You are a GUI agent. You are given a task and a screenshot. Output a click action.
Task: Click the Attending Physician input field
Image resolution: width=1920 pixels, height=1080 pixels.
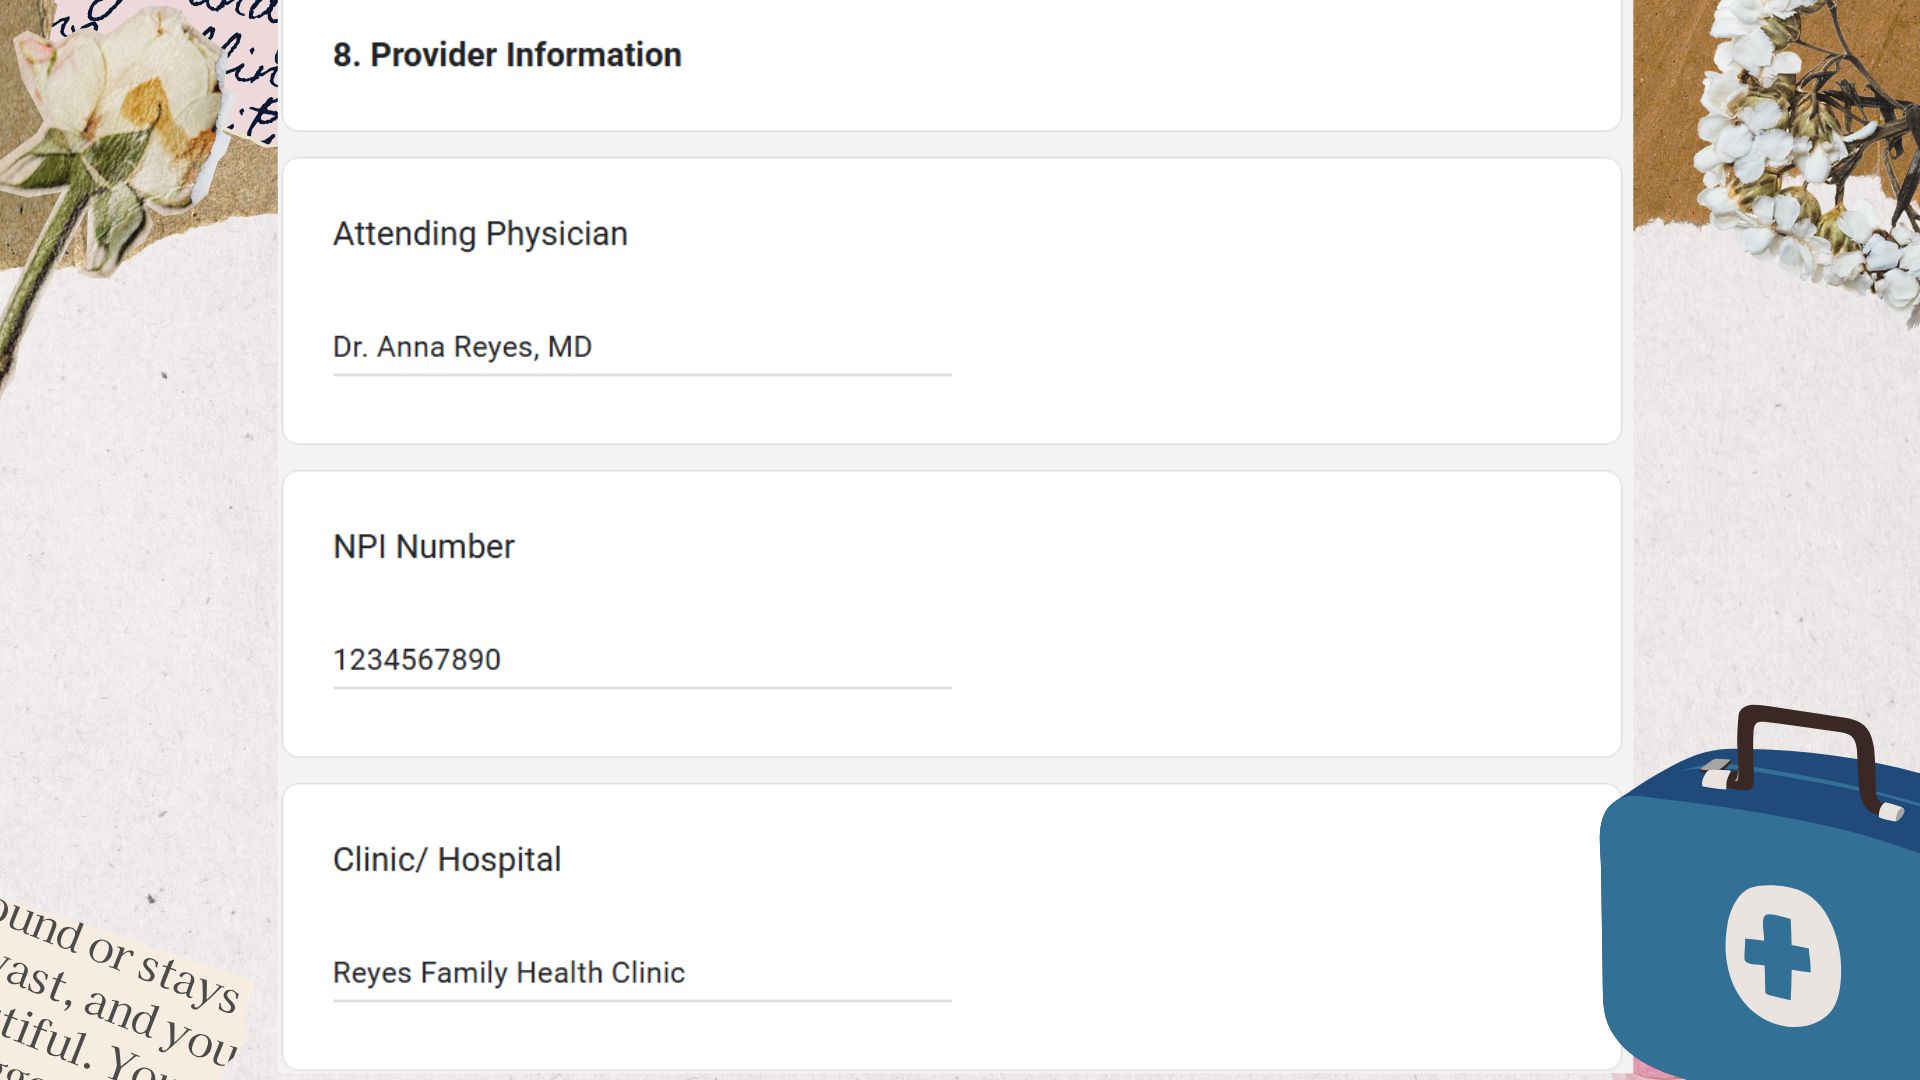click(x=642, y=347)
